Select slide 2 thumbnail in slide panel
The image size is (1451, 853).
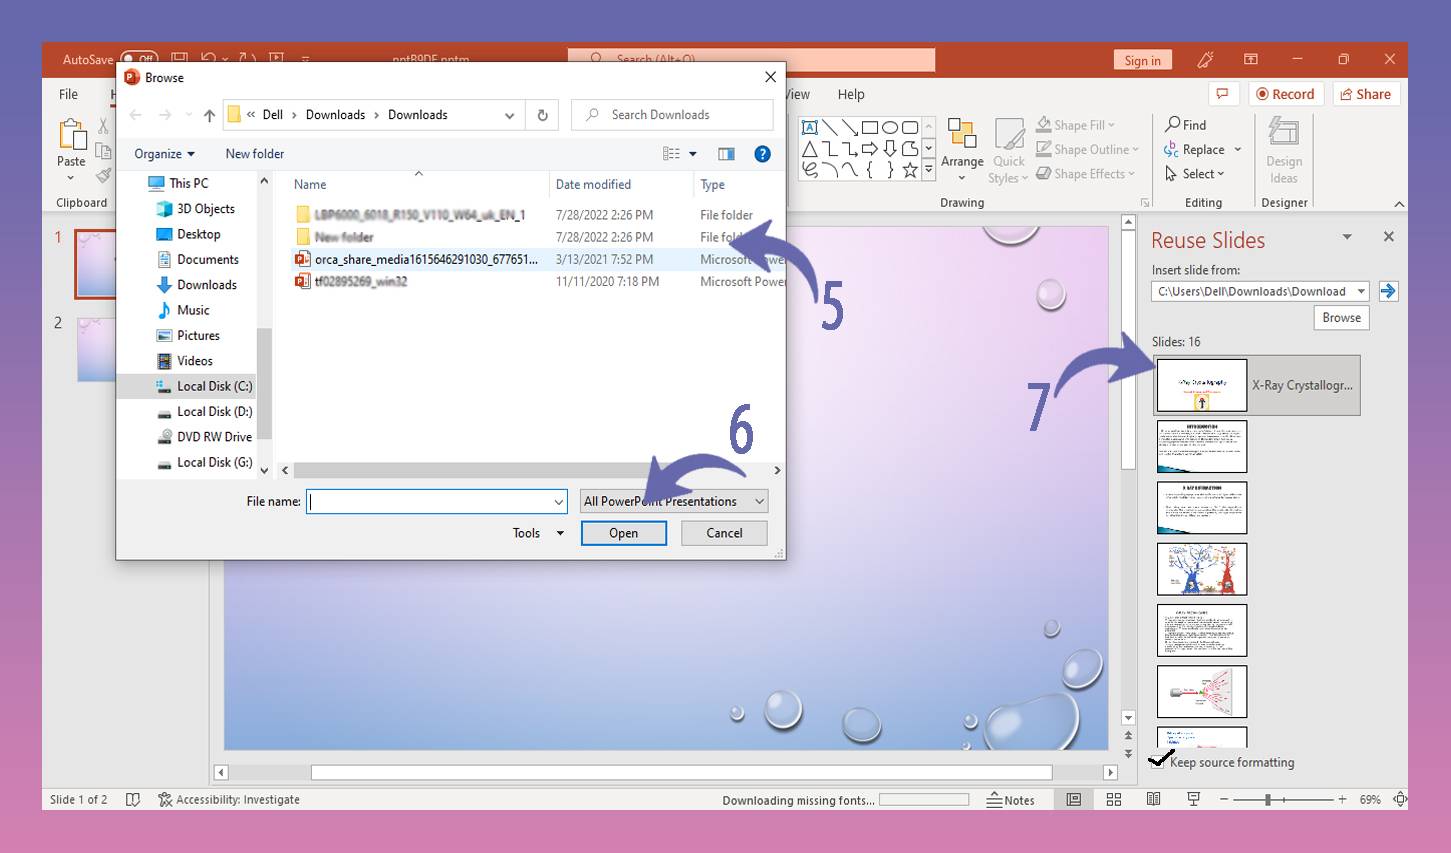pos(95,350)
